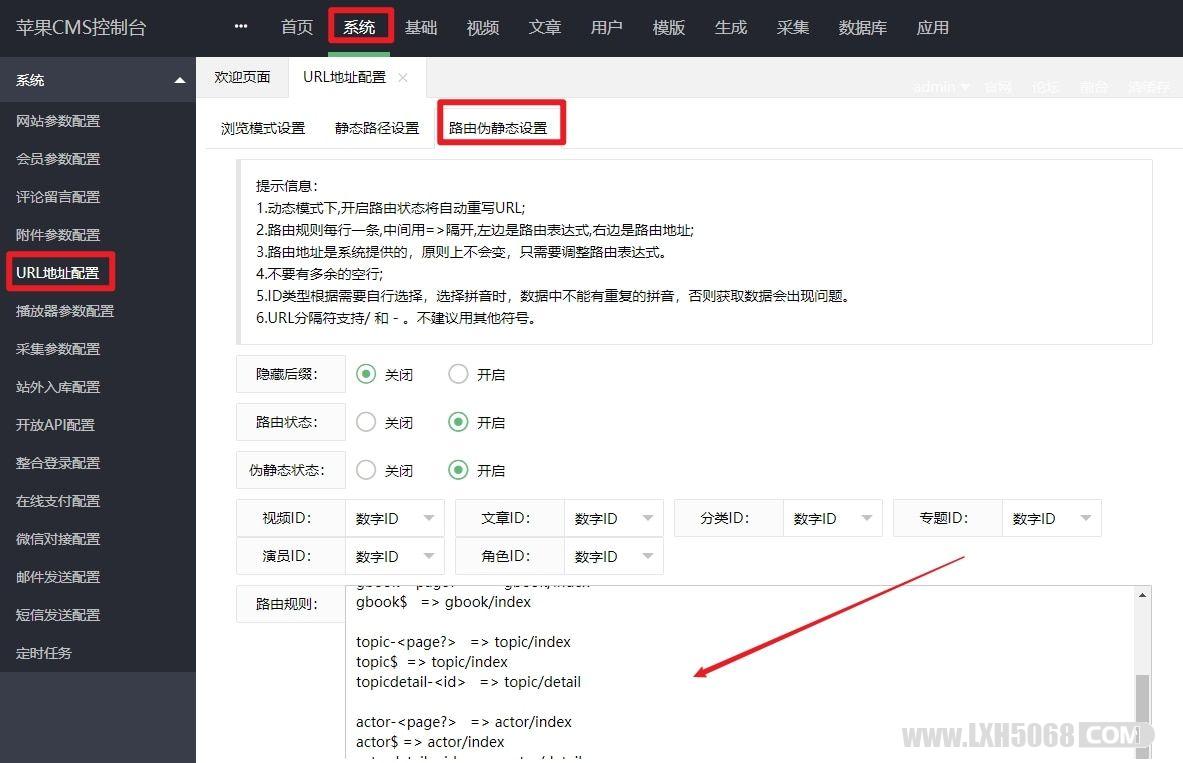Open the admin user dropdown

tap(941, 88)
